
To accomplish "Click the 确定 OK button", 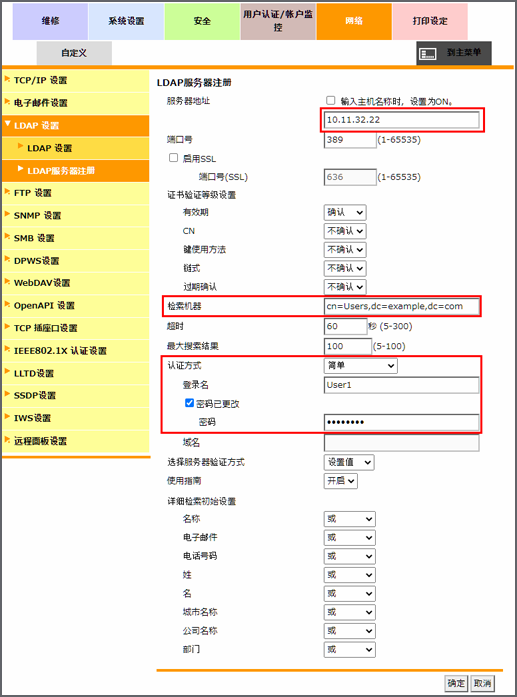I will [x=457, y=683].
